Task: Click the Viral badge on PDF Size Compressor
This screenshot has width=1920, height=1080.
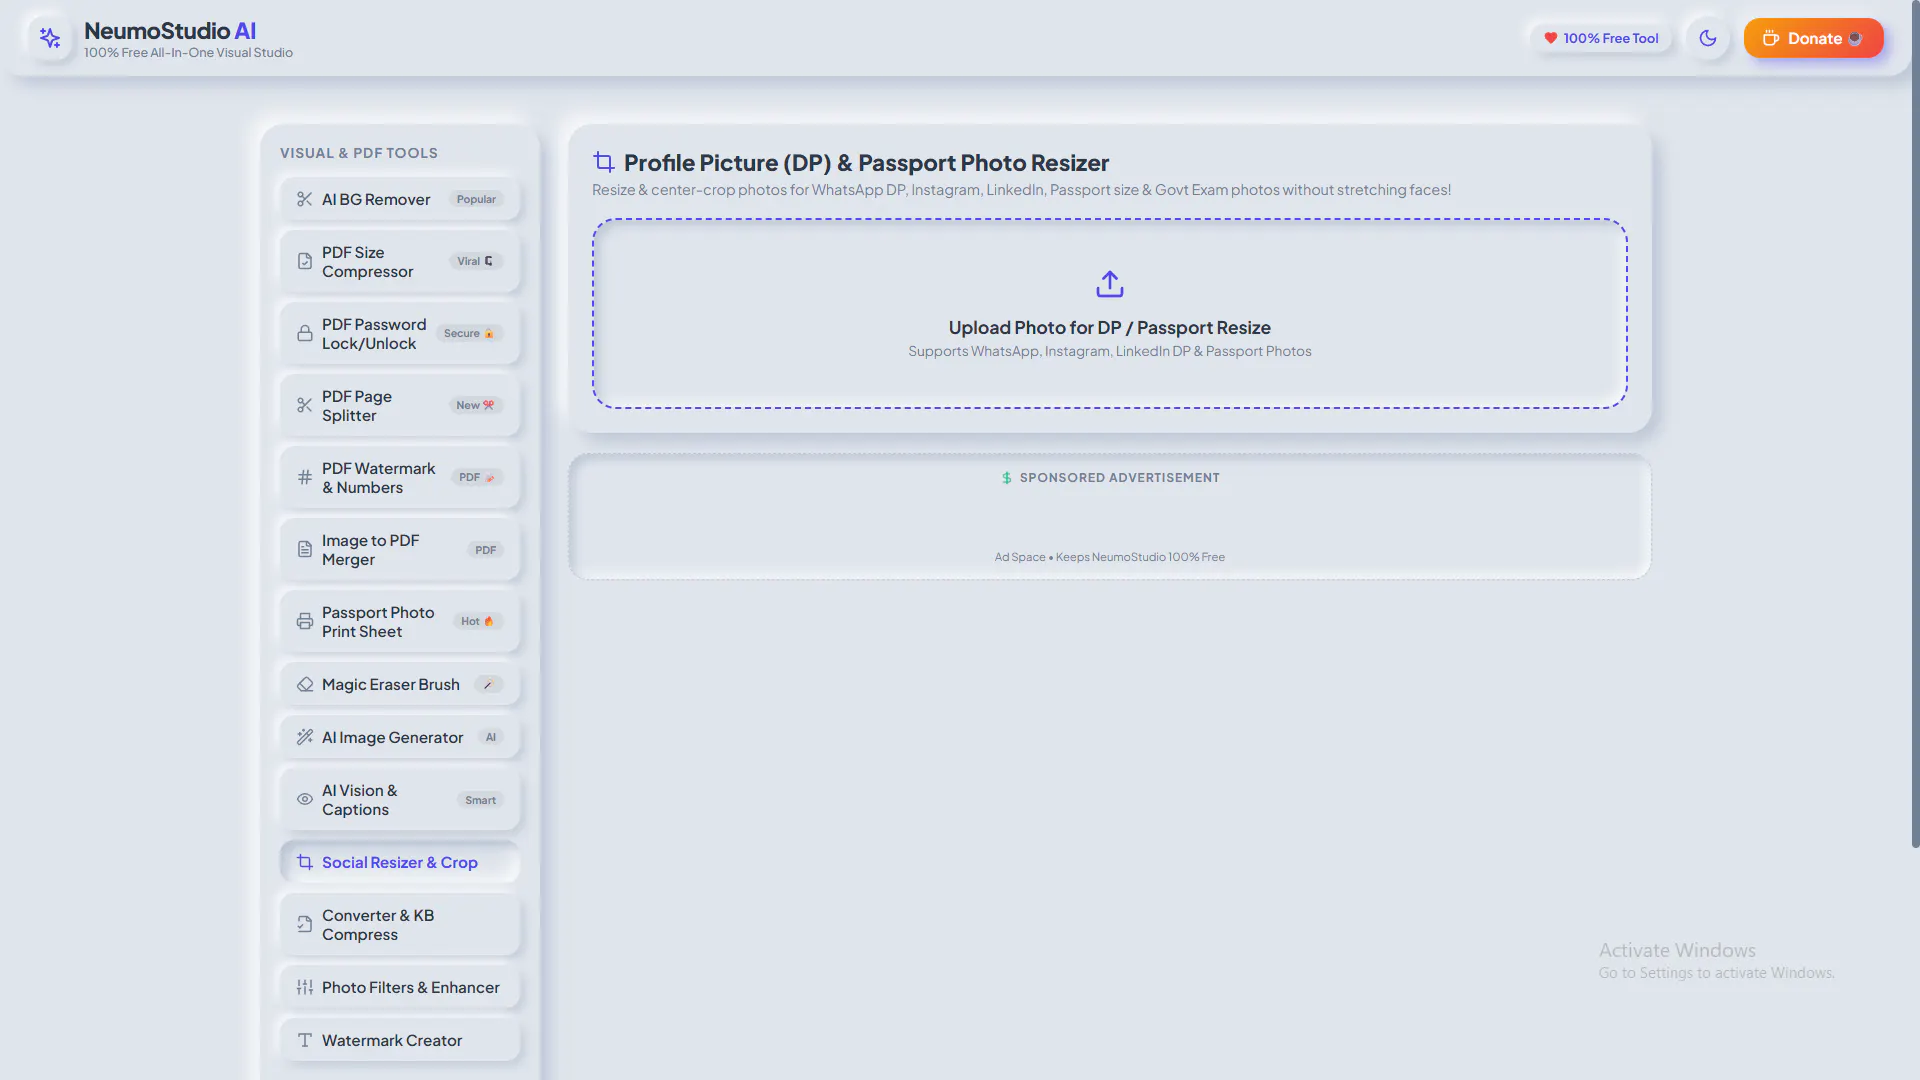Action: coord(475,261)
